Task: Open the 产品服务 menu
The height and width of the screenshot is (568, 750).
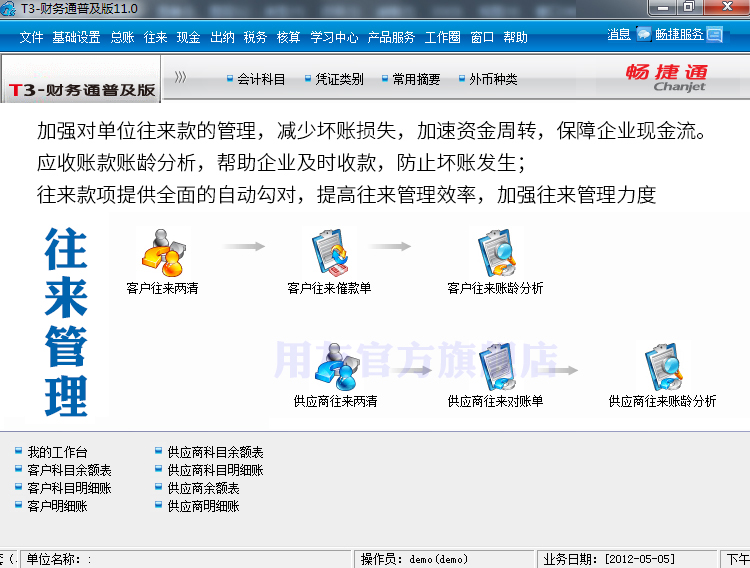Action: [x=391, y=37]
